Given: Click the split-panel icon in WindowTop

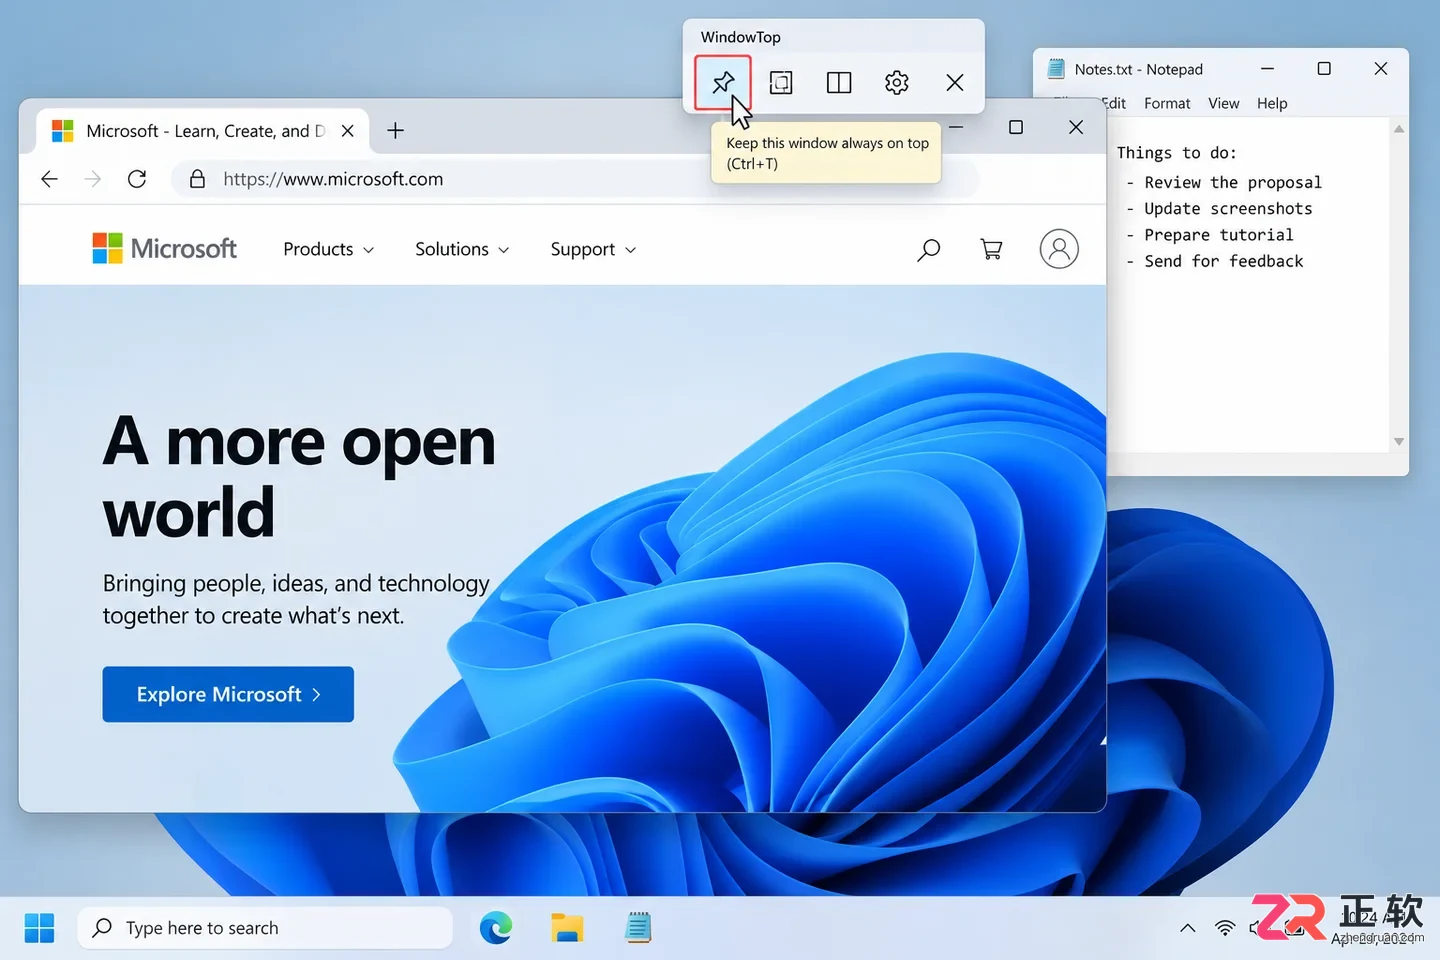Looking at the screenshot, I should pos(839,82).
